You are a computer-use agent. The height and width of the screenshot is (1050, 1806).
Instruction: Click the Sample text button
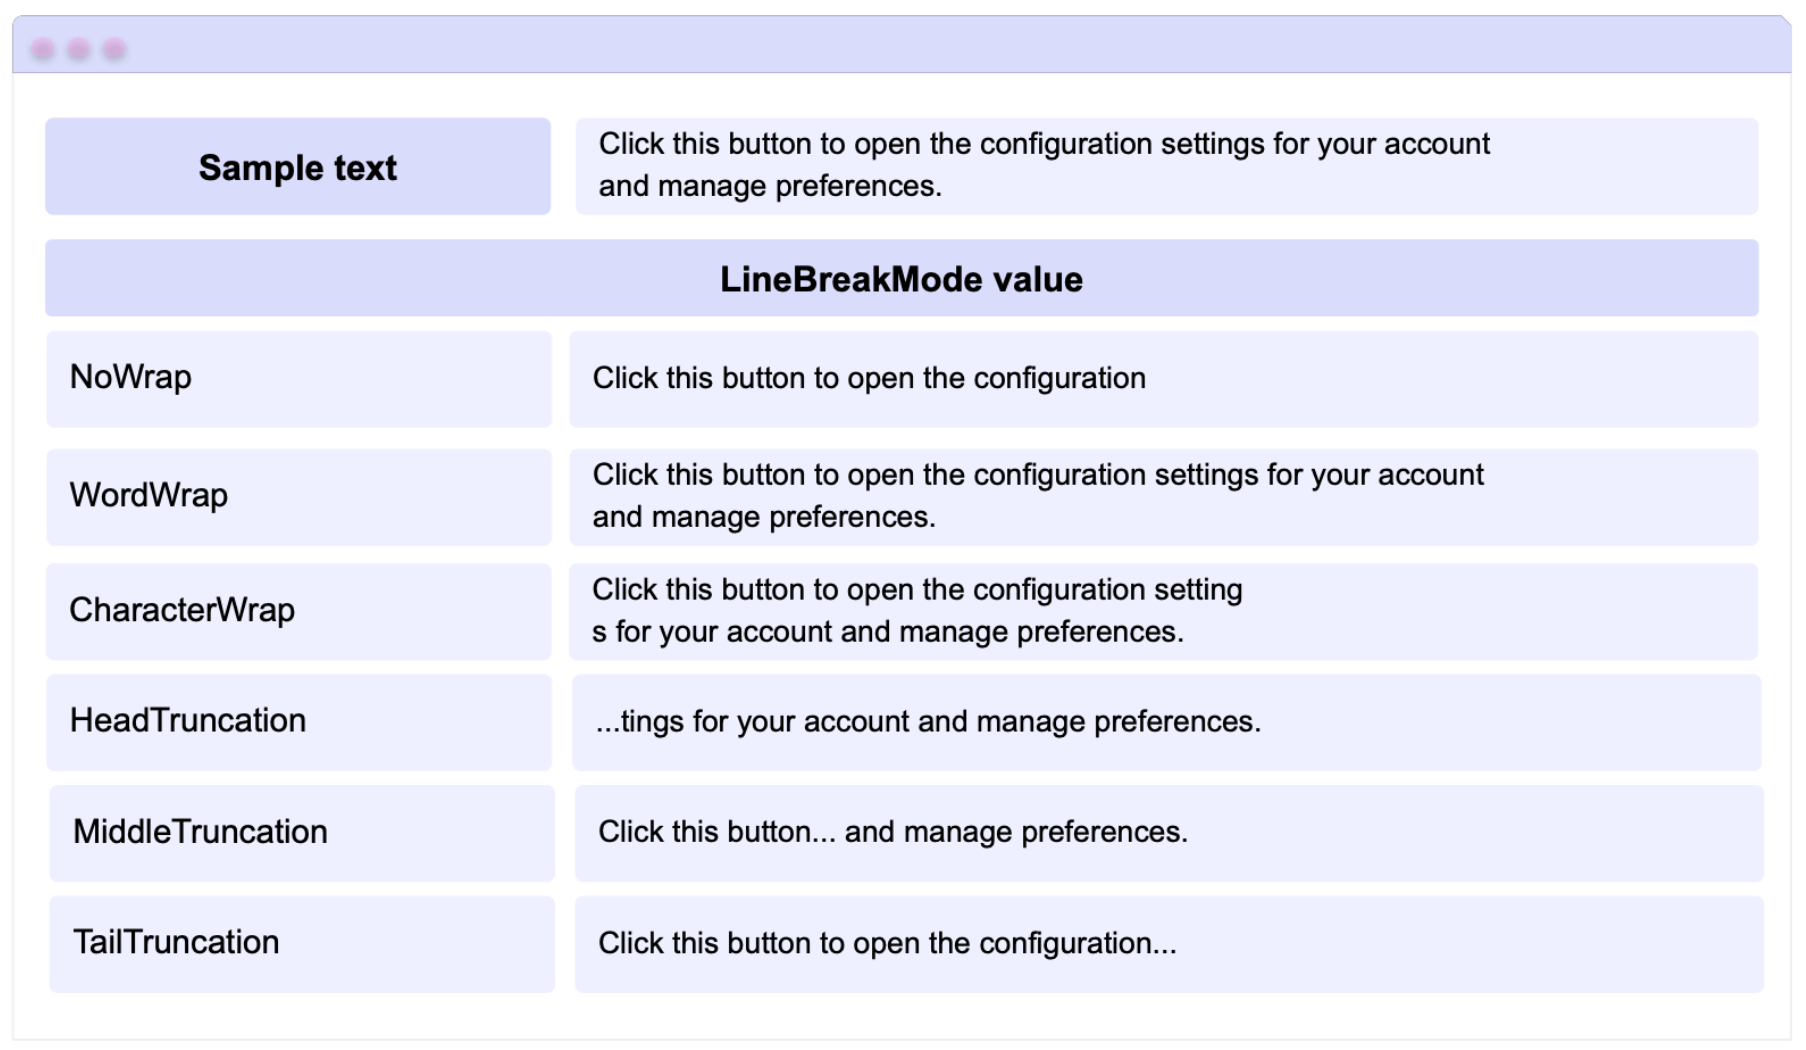(x=297, y=166)
